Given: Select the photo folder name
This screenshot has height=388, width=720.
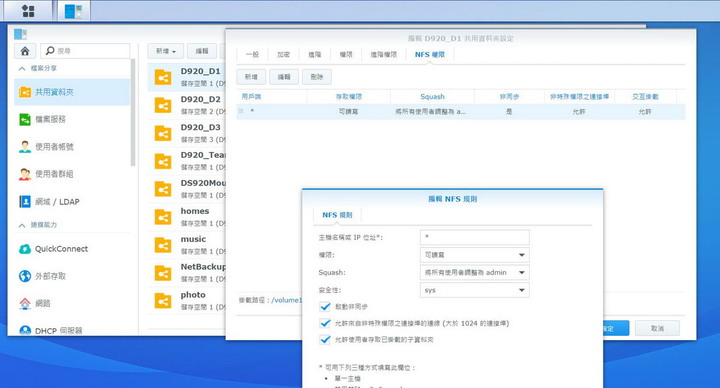Looking at the screenshot, I should (x=193, y=295).
